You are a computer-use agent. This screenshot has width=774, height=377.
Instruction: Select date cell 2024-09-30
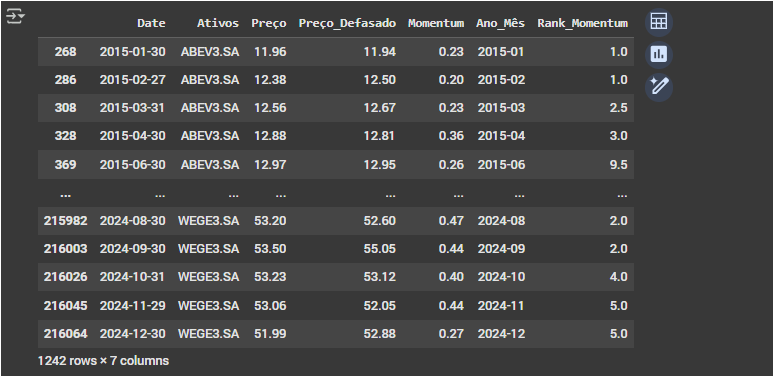click(132, 249)
